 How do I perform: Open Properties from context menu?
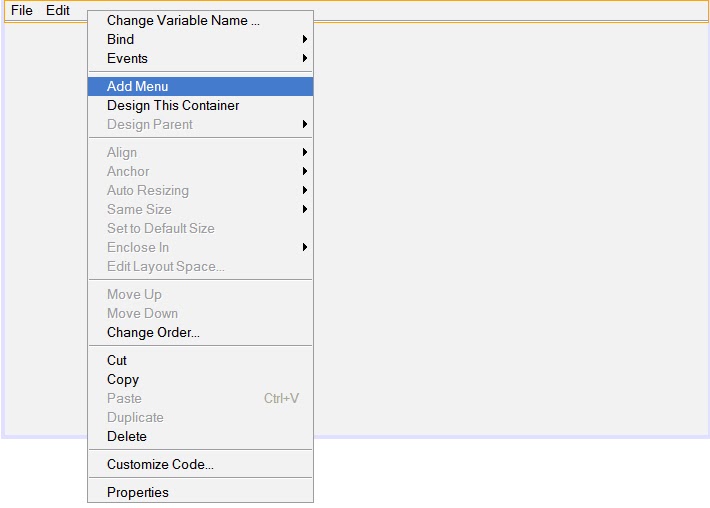coord(138,492)
